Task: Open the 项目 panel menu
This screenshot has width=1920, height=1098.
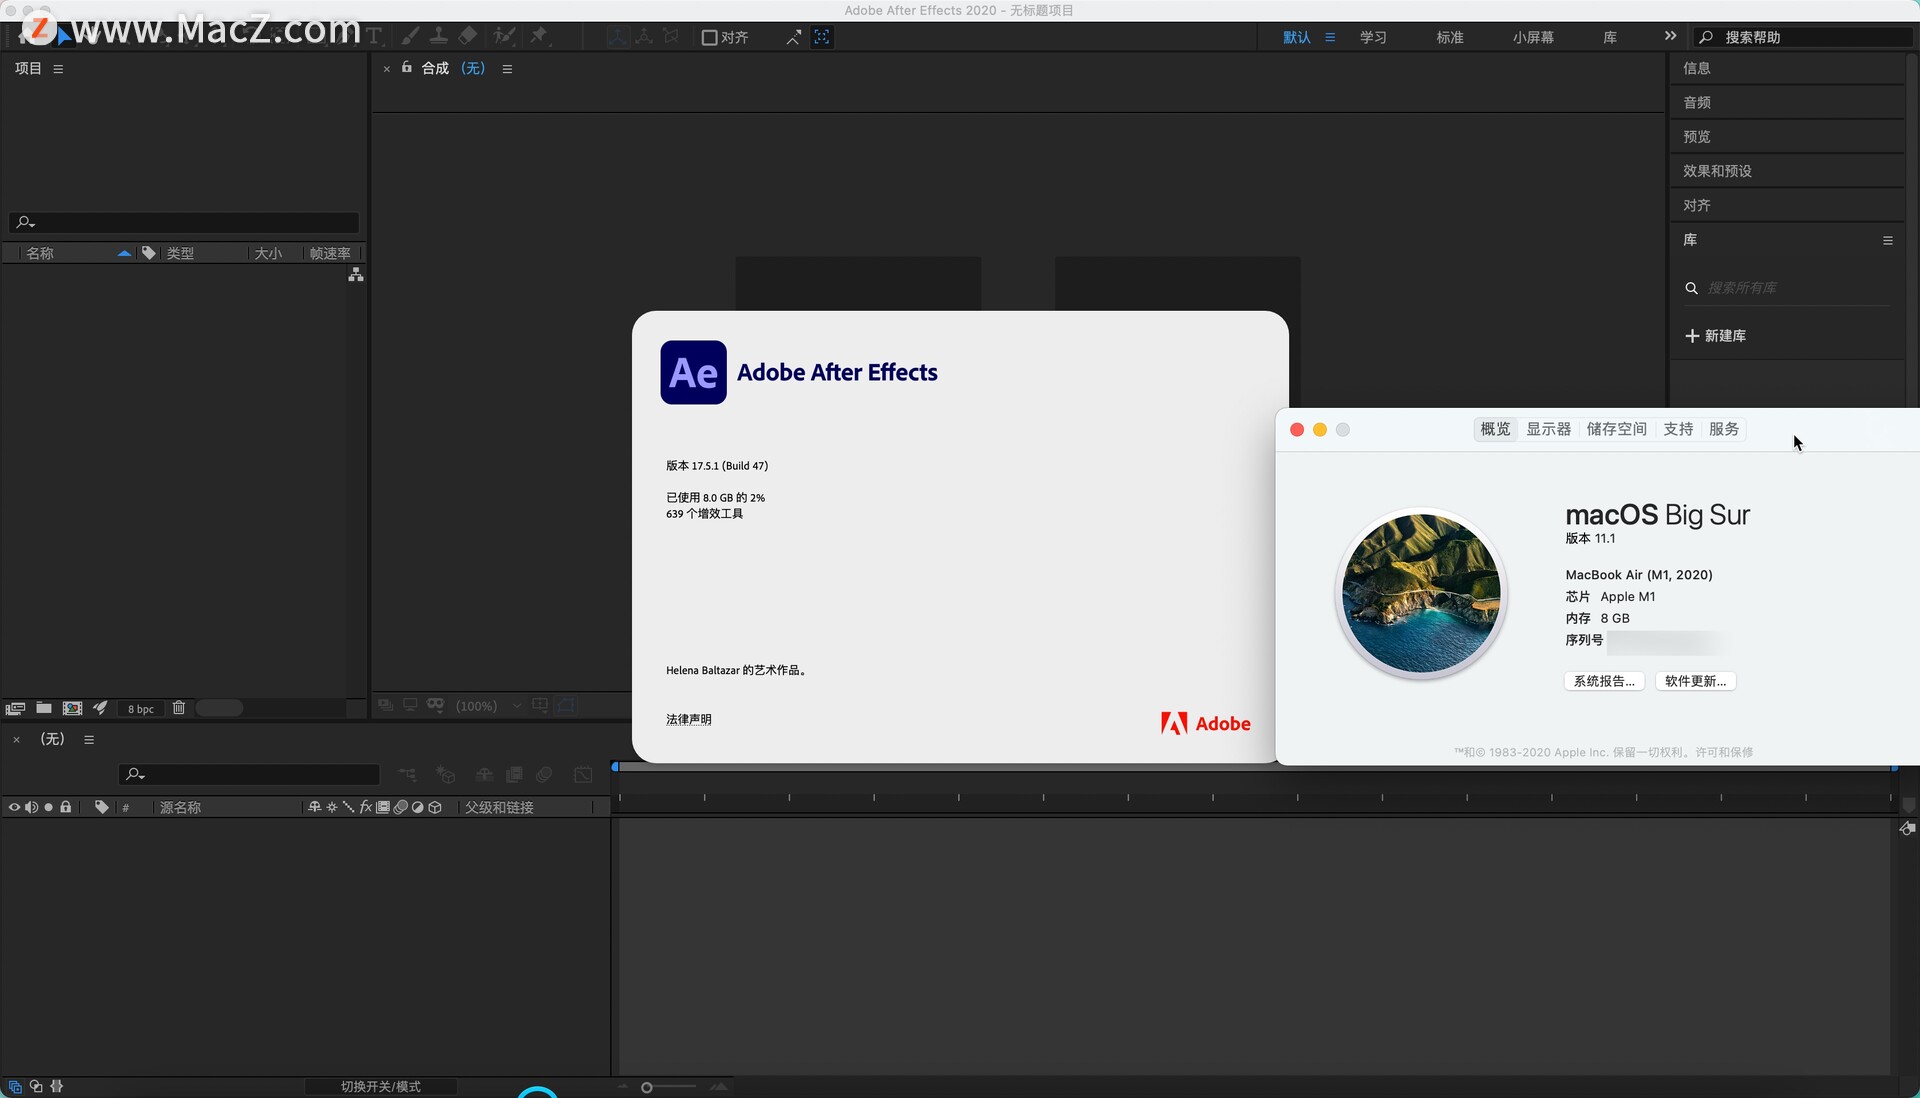Action: (x=58, y=69)
